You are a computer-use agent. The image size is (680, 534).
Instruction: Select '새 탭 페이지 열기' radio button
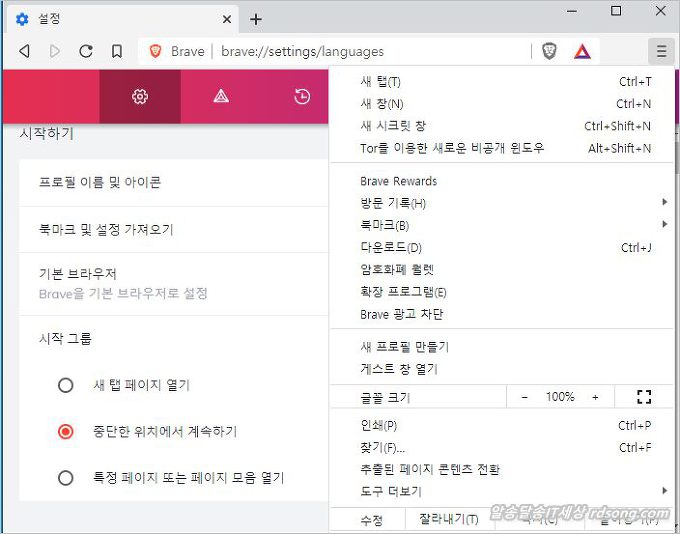(66, 385)
